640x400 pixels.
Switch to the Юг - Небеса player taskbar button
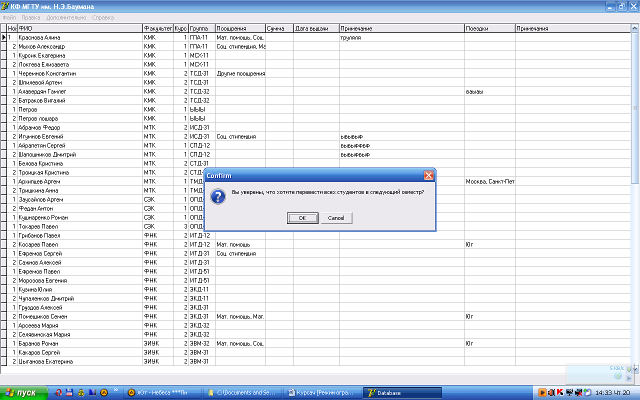[x=162, y=393]
